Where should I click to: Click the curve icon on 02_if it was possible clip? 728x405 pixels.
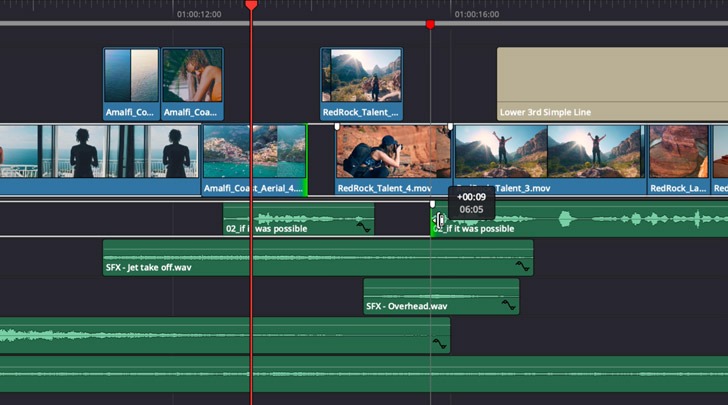pyautogui.click(x=363, y=228)
